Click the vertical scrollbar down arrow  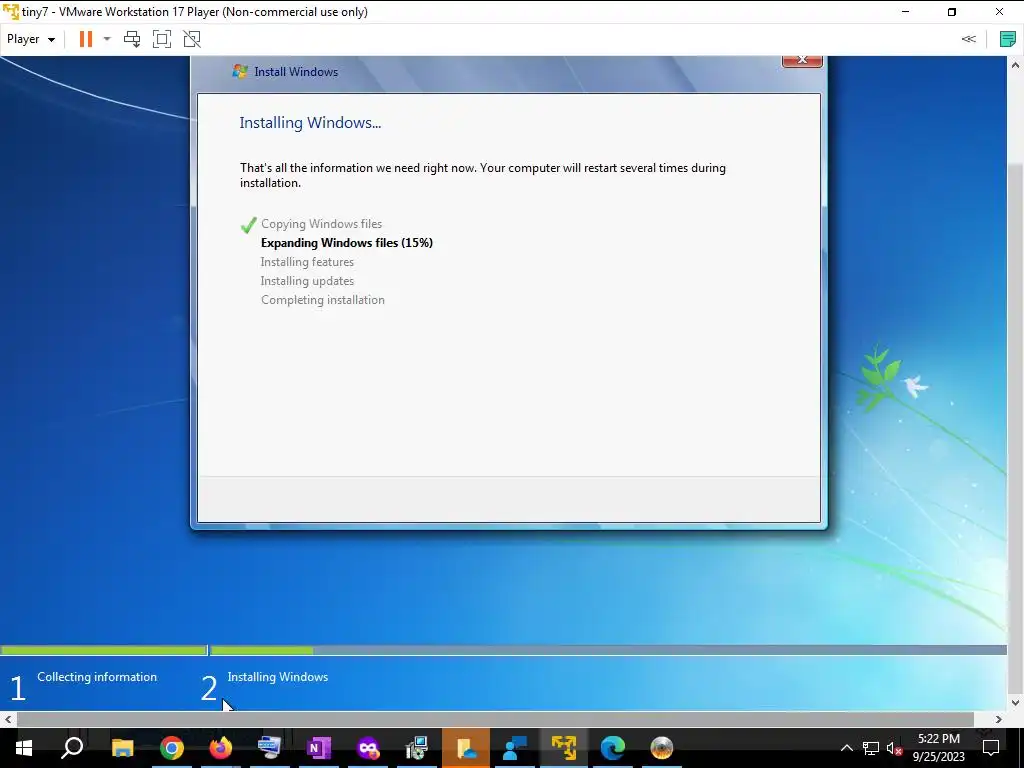pyautogui.click(x=1015, y=703)
